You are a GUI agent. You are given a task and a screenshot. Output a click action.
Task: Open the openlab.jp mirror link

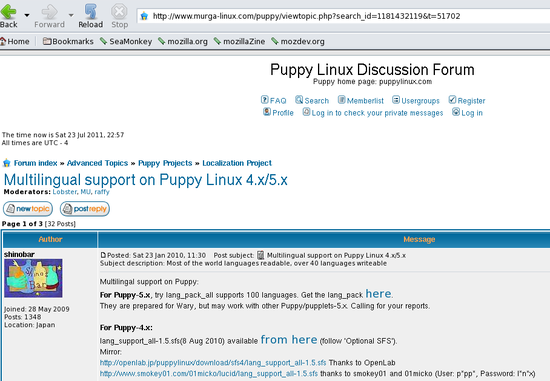213,363
